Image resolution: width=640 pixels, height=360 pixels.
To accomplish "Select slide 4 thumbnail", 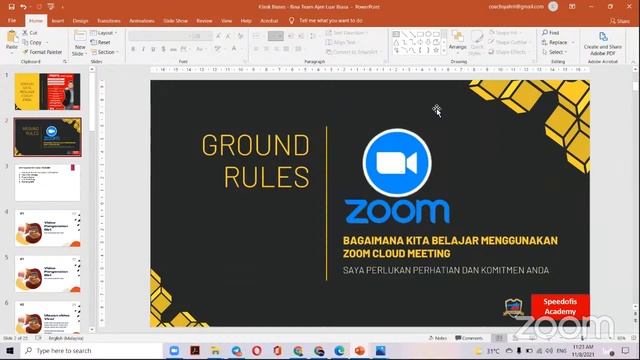I will point(48,228).
